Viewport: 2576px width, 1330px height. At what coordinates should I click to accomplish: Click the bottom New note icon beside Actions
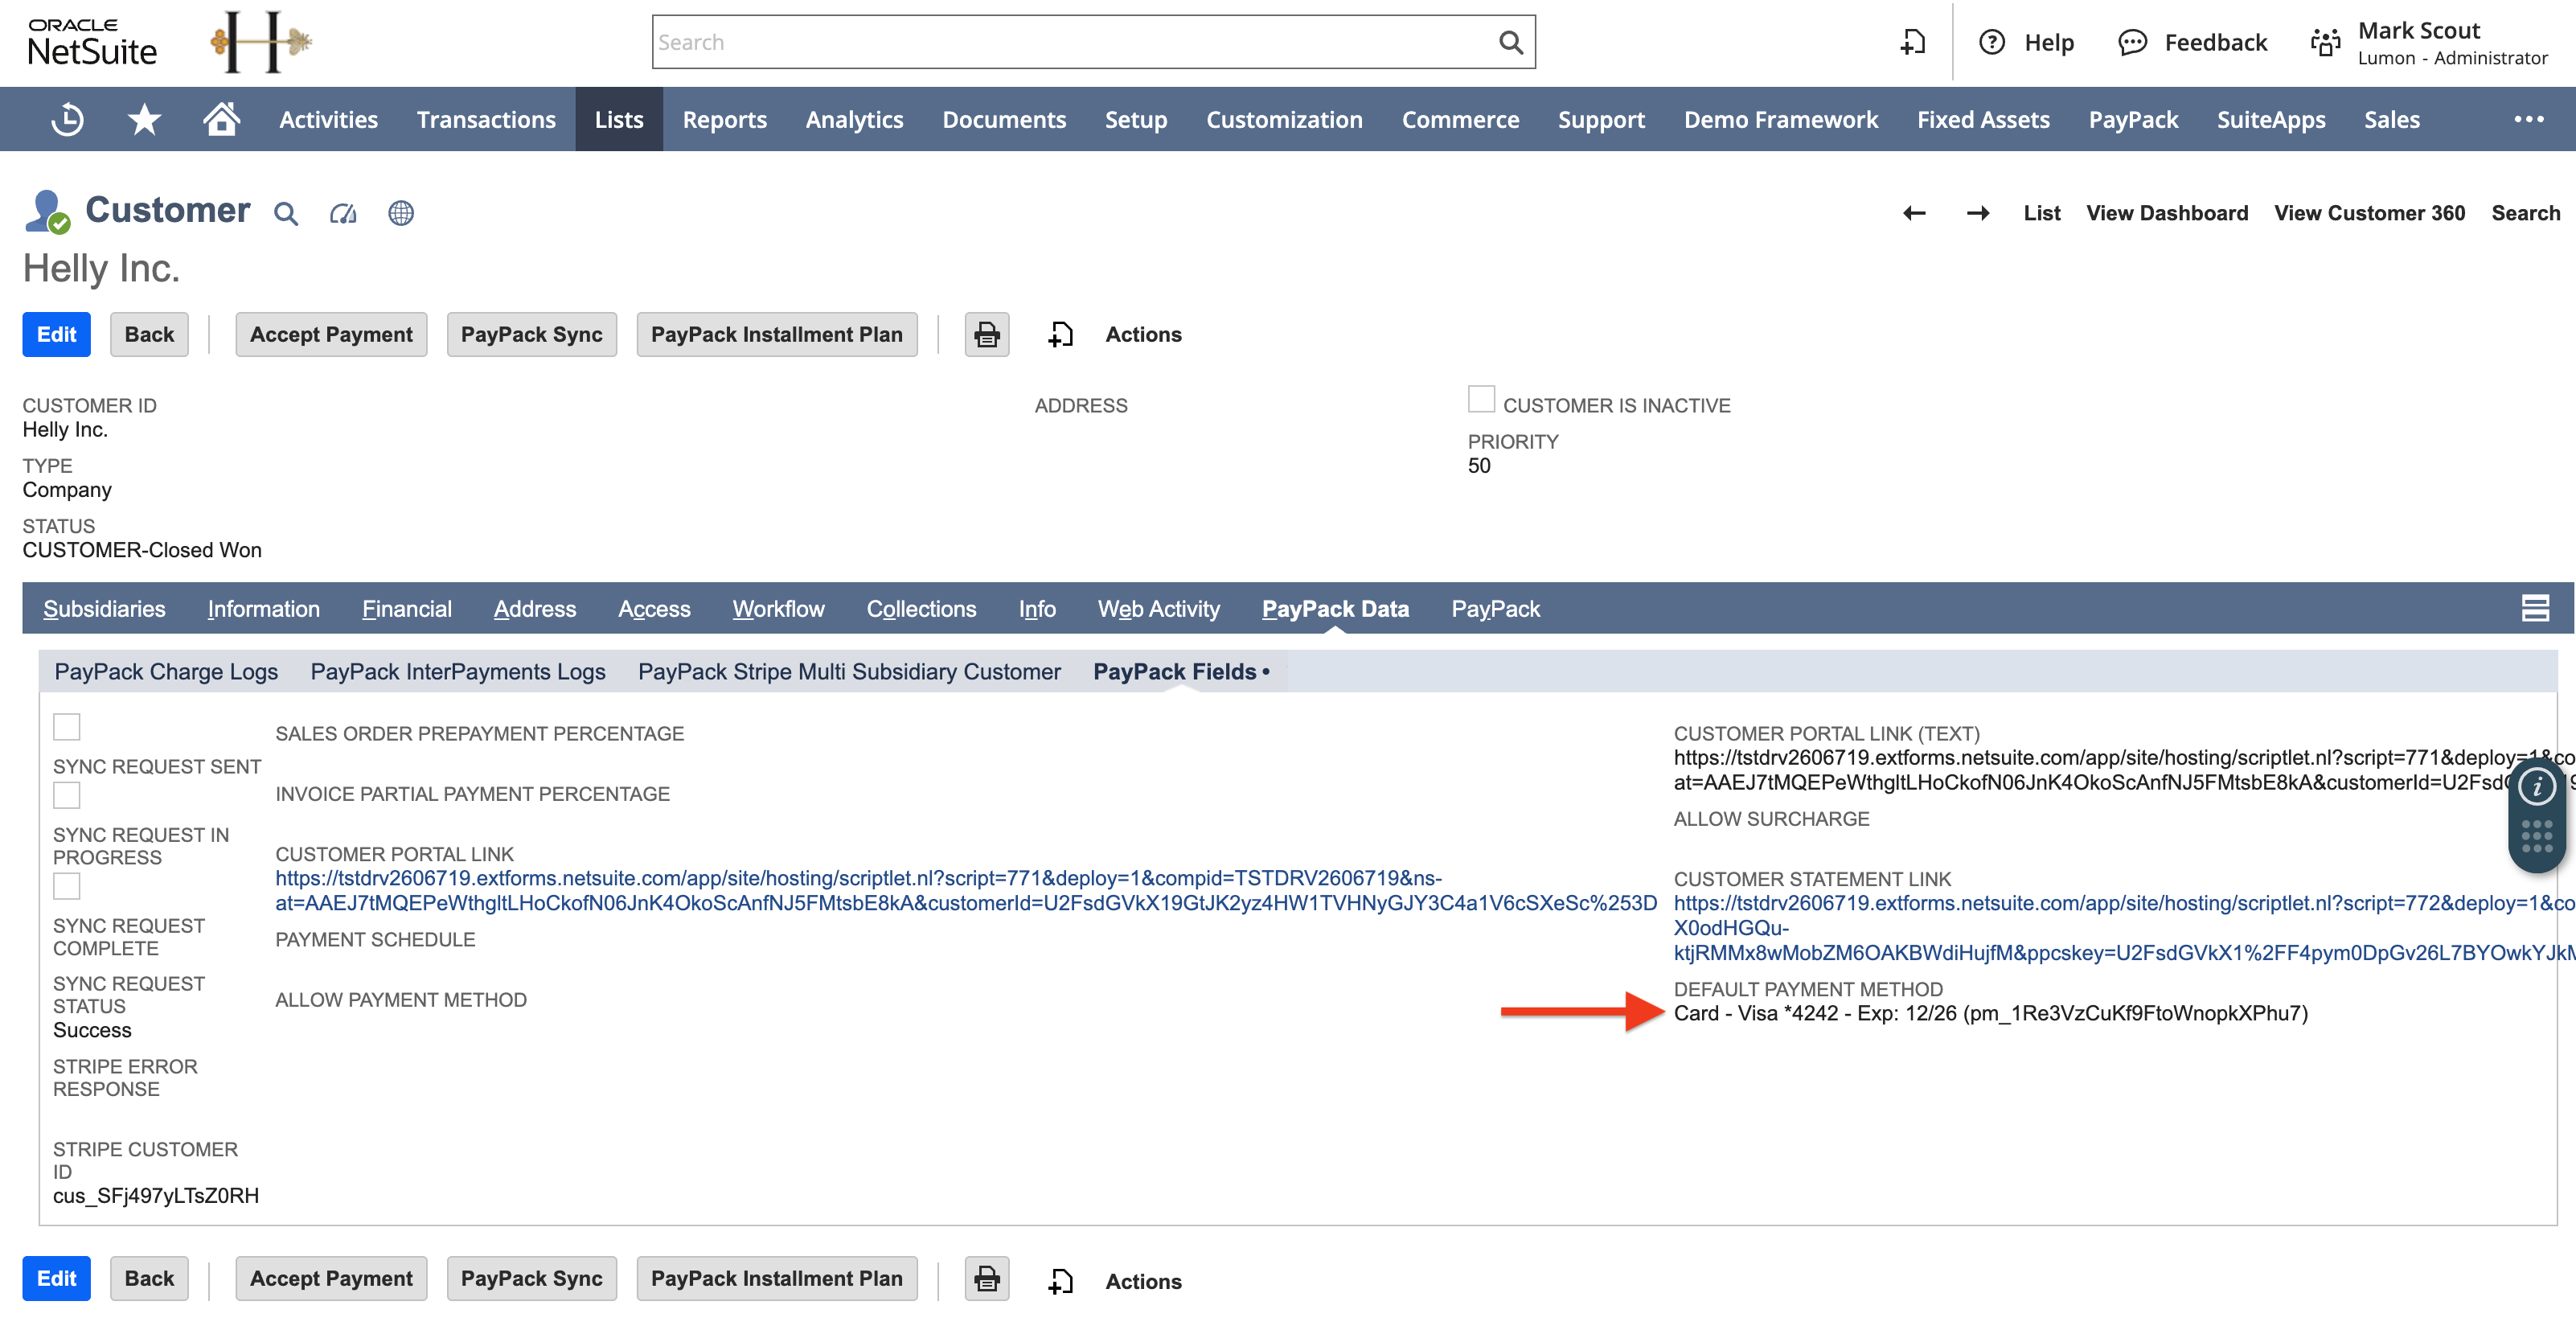coord(1060,1281)
